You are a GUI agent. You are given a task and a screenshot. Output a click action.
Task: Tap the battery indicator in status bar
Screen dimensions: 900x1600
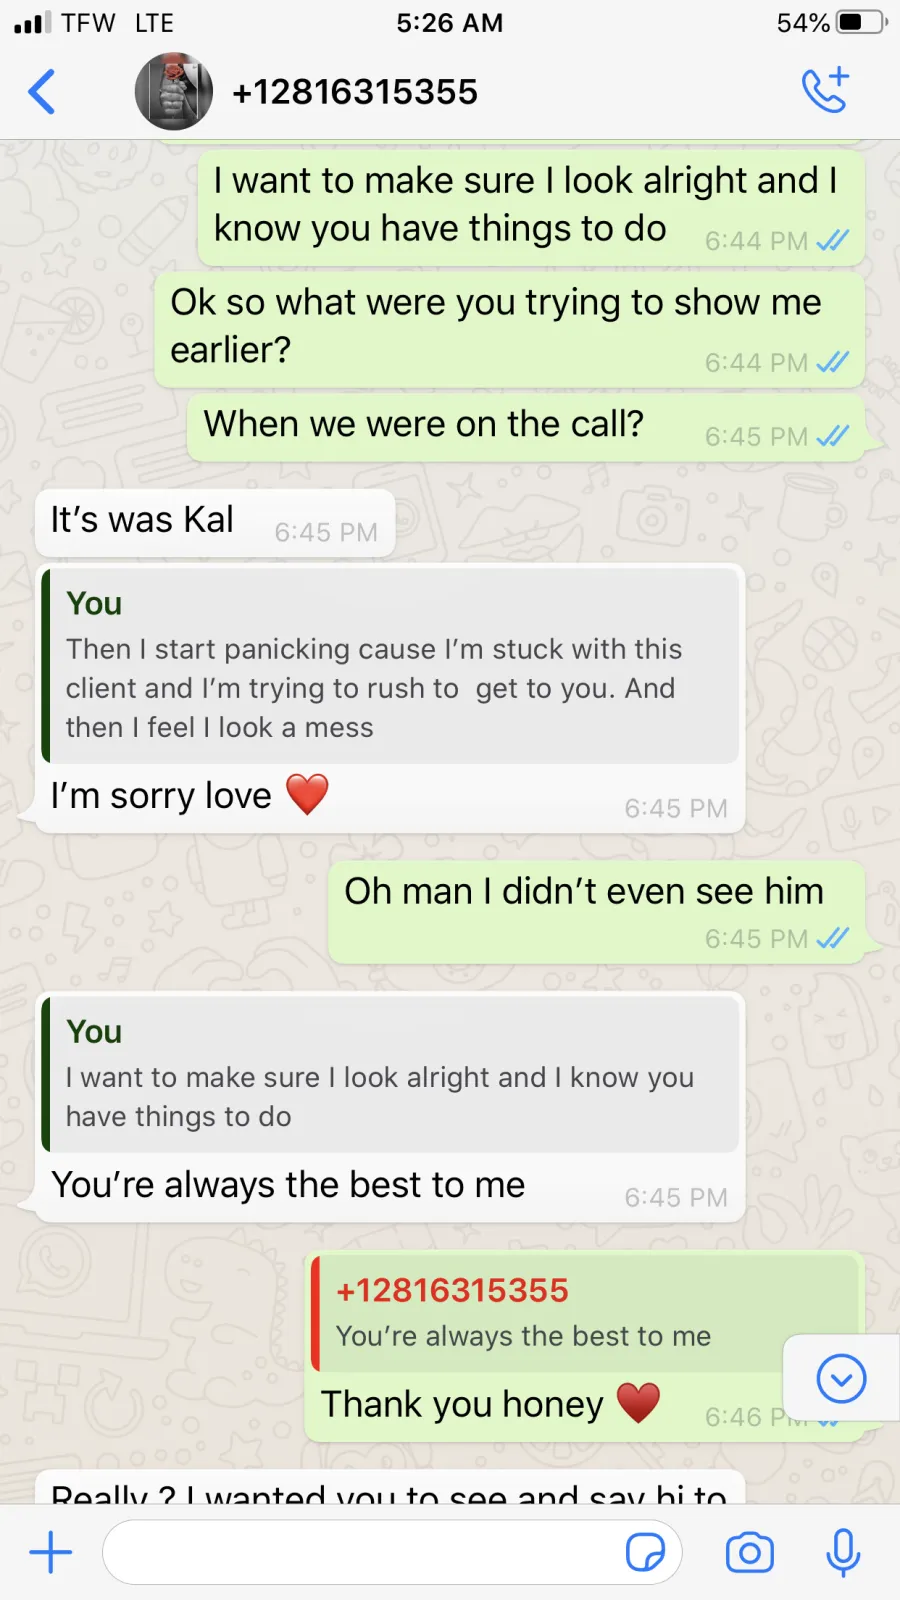(x=861, y=22)
